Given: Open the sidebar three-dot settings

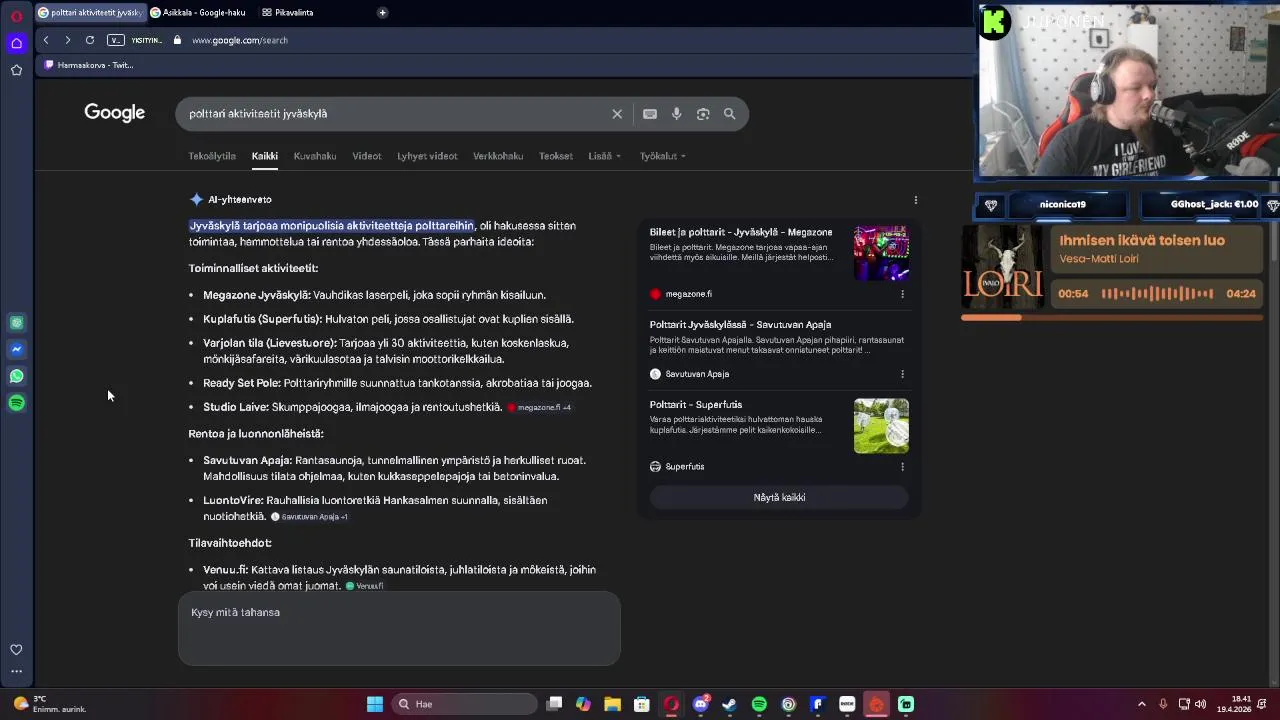Looking at the screenshot, I should [x=16, y=672].
